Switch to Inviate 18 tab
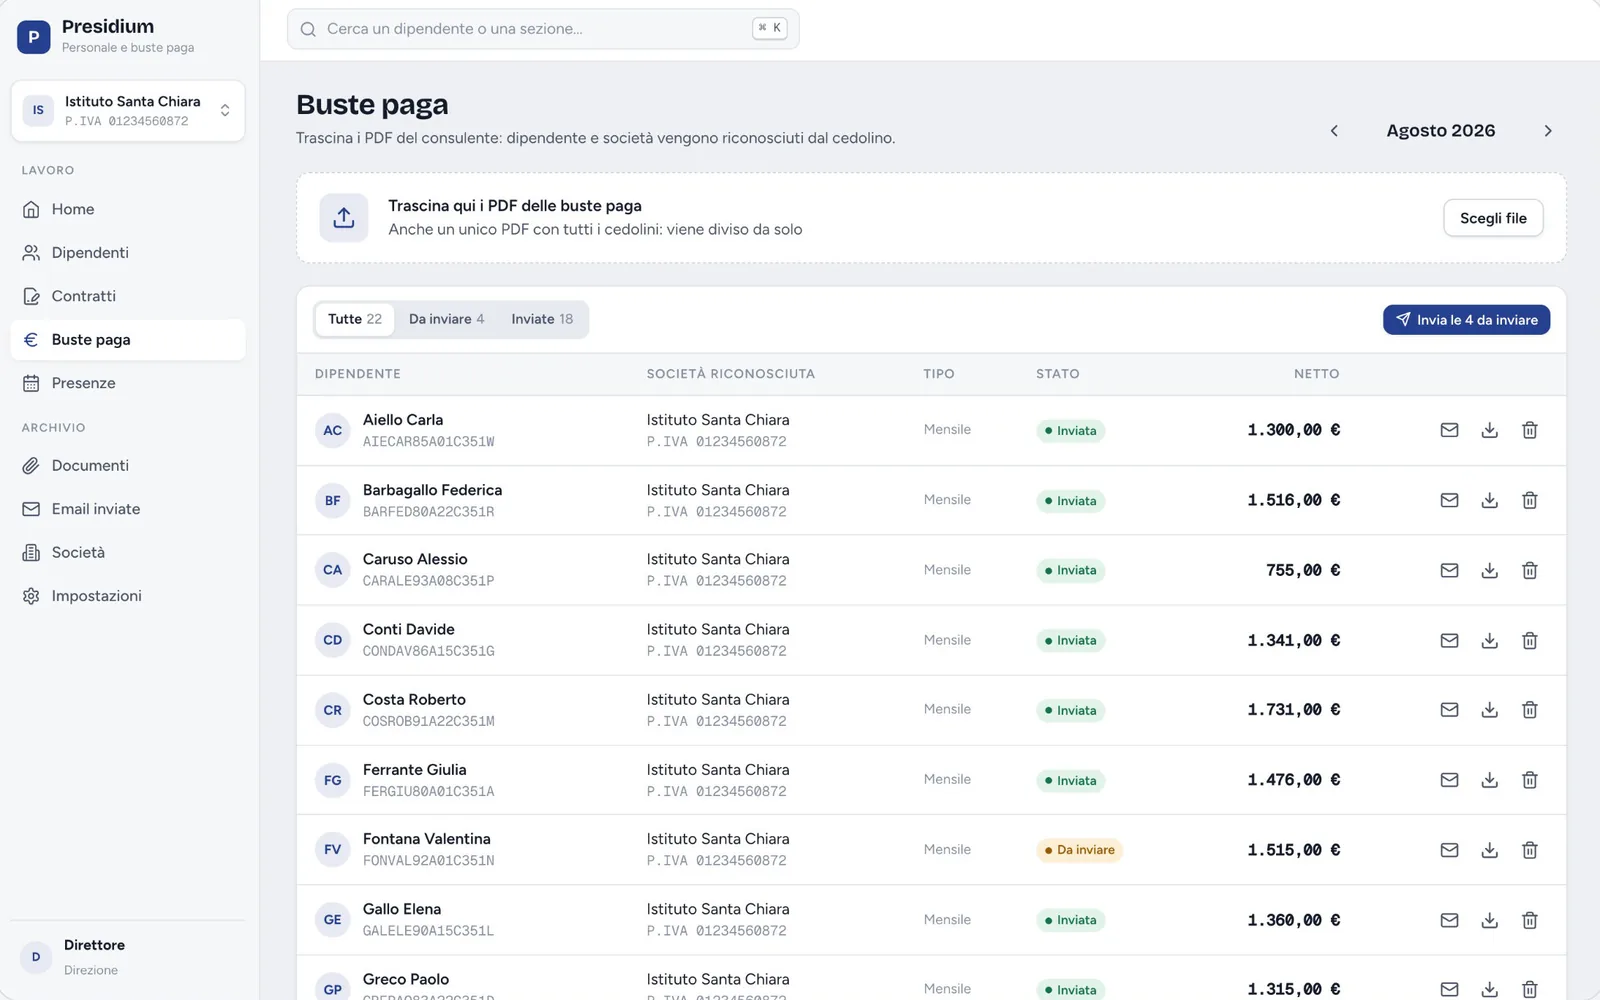1600x1000 pixels. [542, 319]
